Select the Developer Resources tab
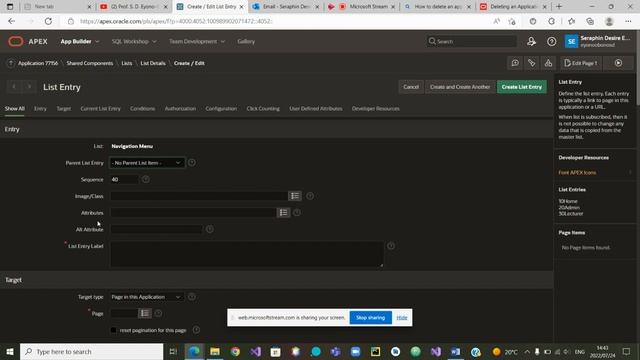Image resolution: width=640 pixels, height=360 pixels. pos(376,109)
